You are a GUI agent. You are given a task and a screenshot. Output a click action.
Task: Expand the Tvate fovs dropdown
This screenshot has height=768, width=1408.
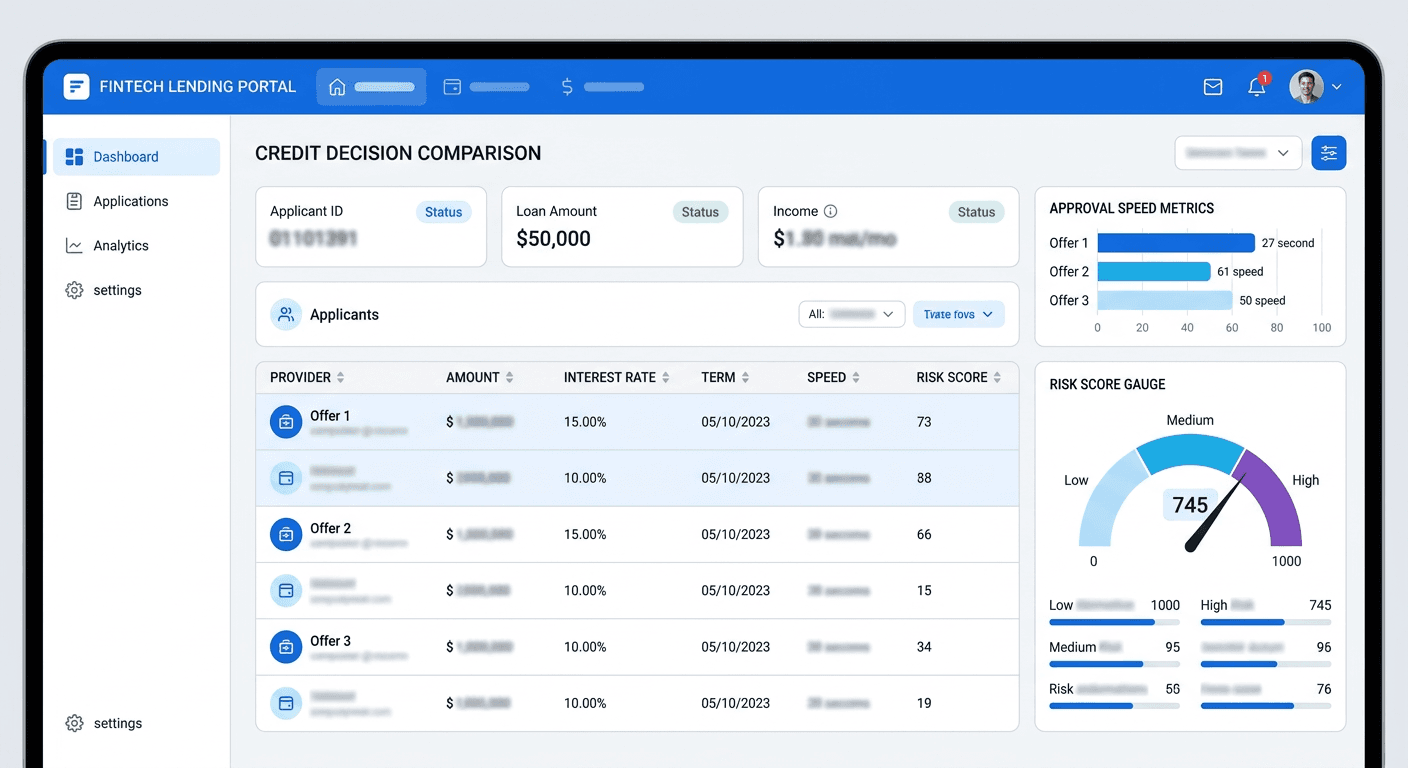tap(958, 314)
